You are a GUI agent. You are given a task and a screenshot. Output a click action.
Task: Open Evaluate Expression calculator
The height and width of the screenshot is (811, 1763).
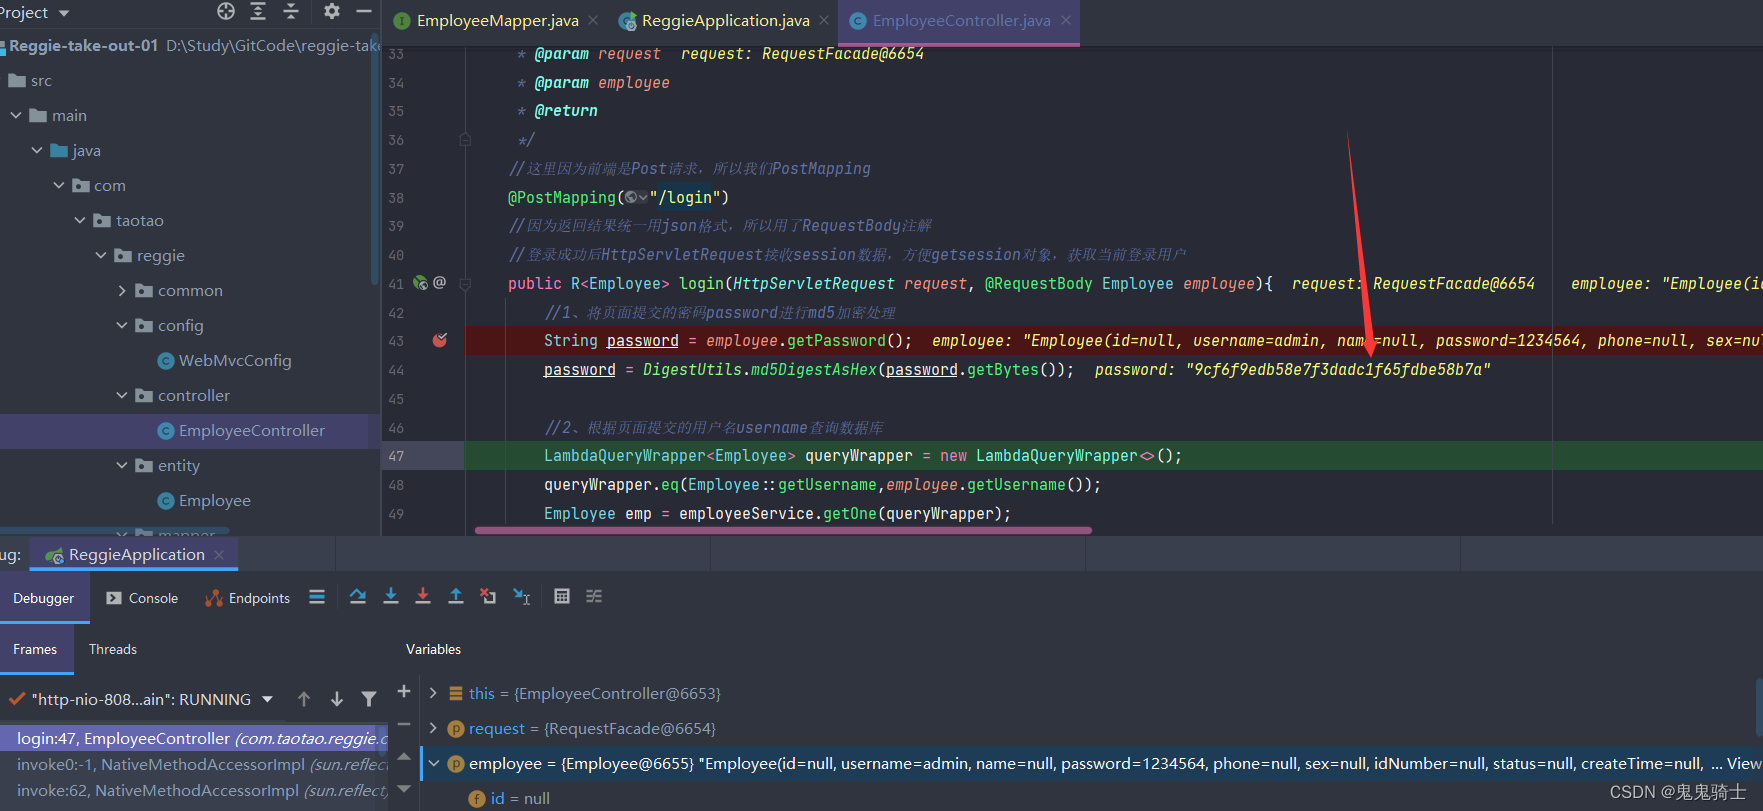click(x=562, y=596)
